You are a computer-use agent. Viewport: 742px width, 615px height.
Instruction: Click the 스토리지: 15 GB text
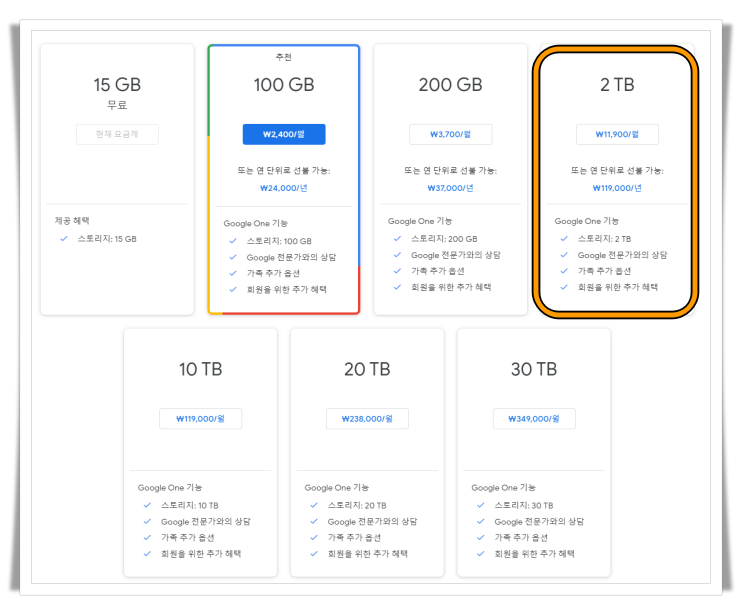tap(107, 239)
